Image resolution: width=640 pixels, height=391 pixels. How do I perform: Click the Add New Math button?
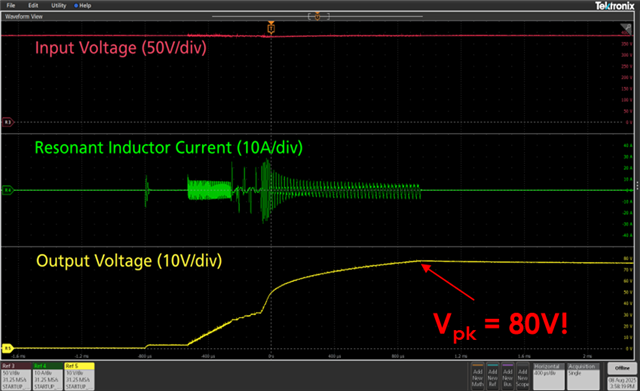coord(478,376)
